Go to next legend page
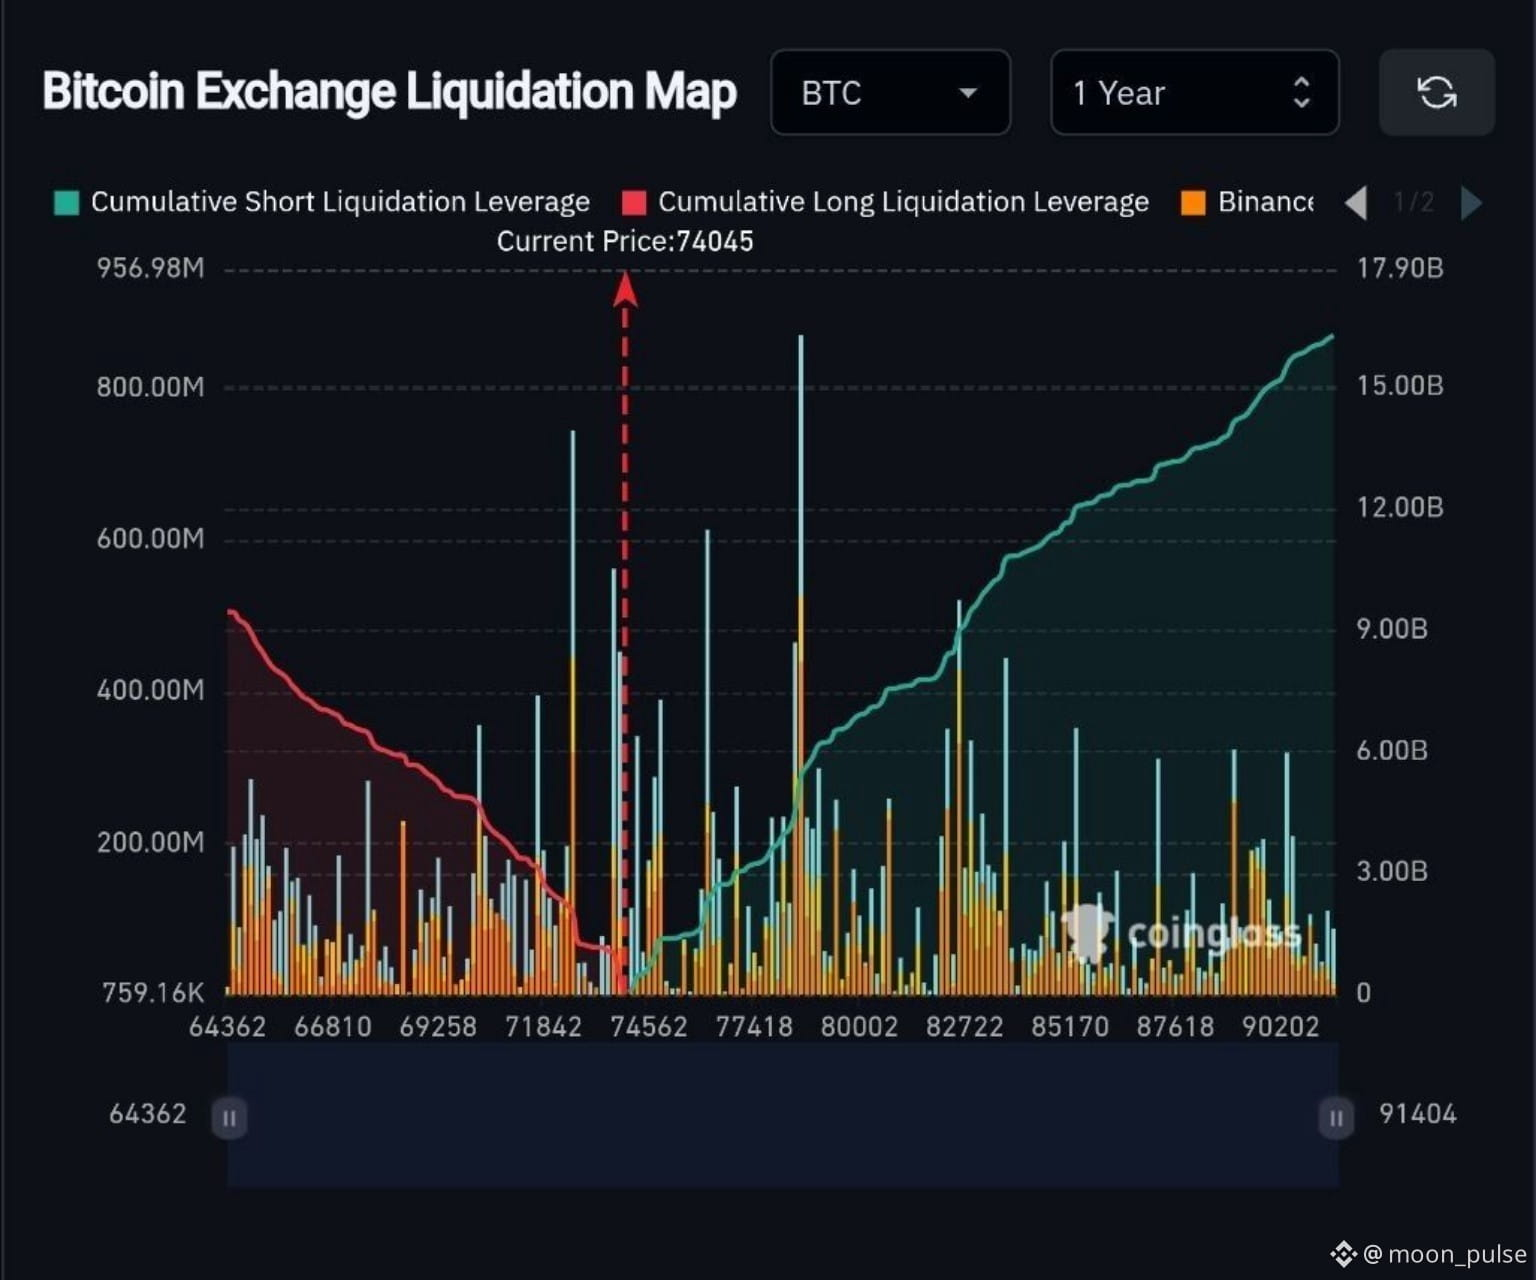 (1471, 203)
